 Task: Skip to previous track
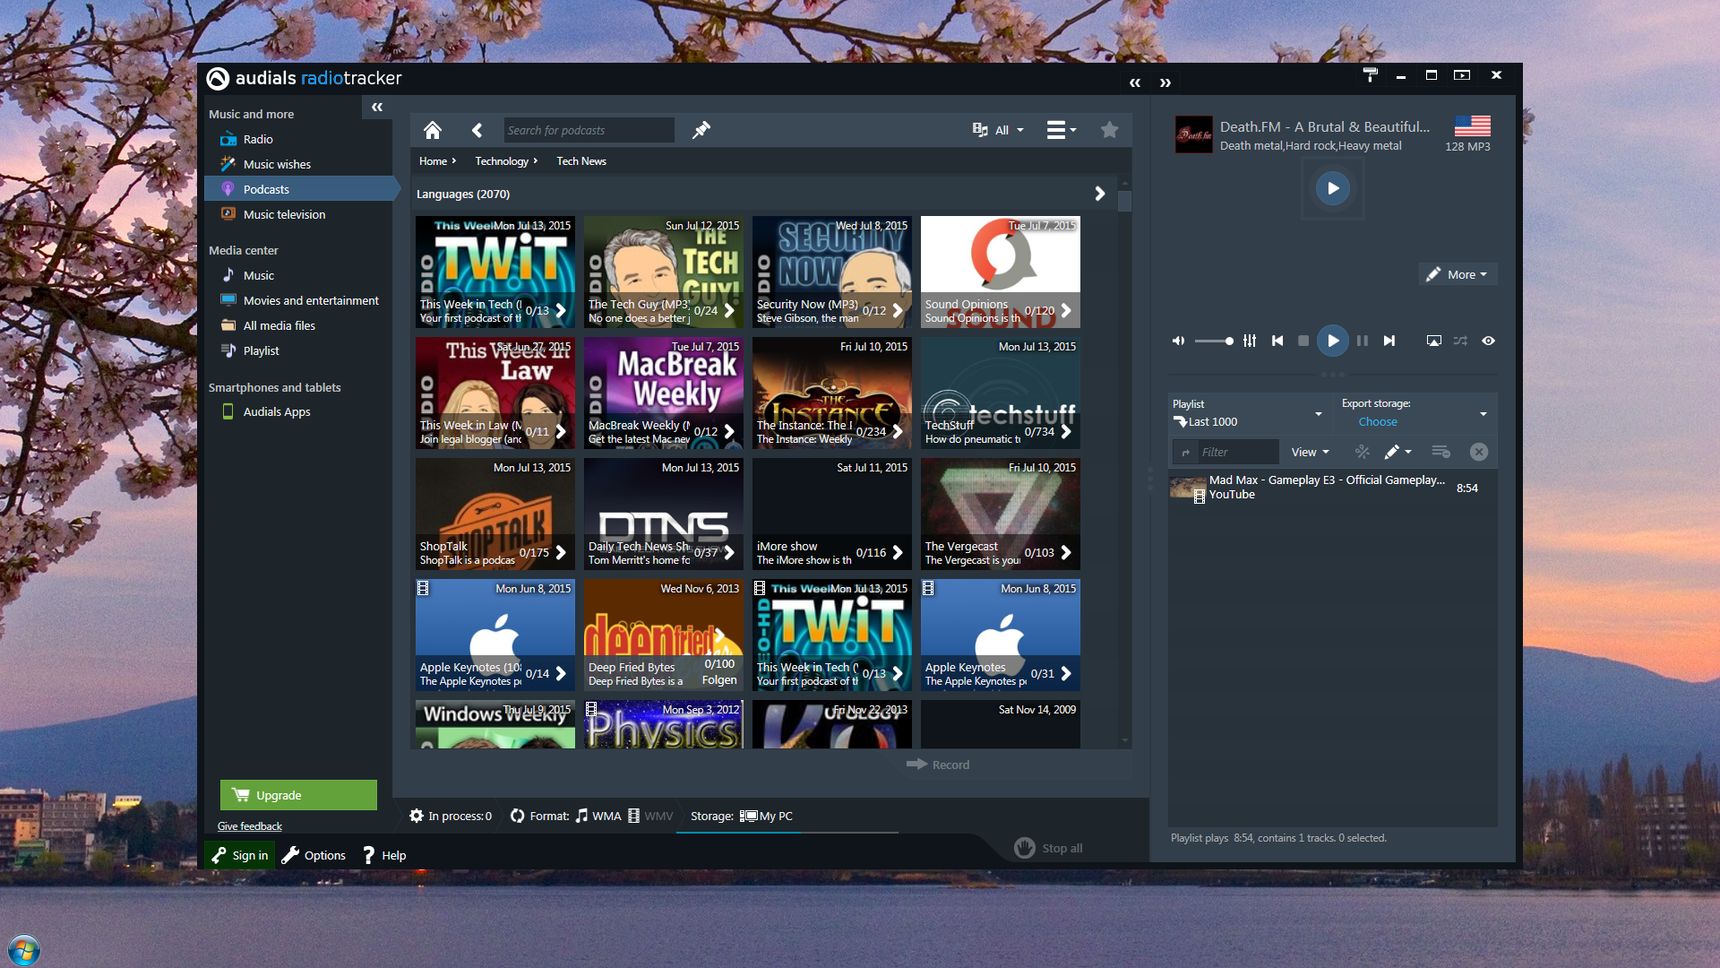pos(1277,341)
